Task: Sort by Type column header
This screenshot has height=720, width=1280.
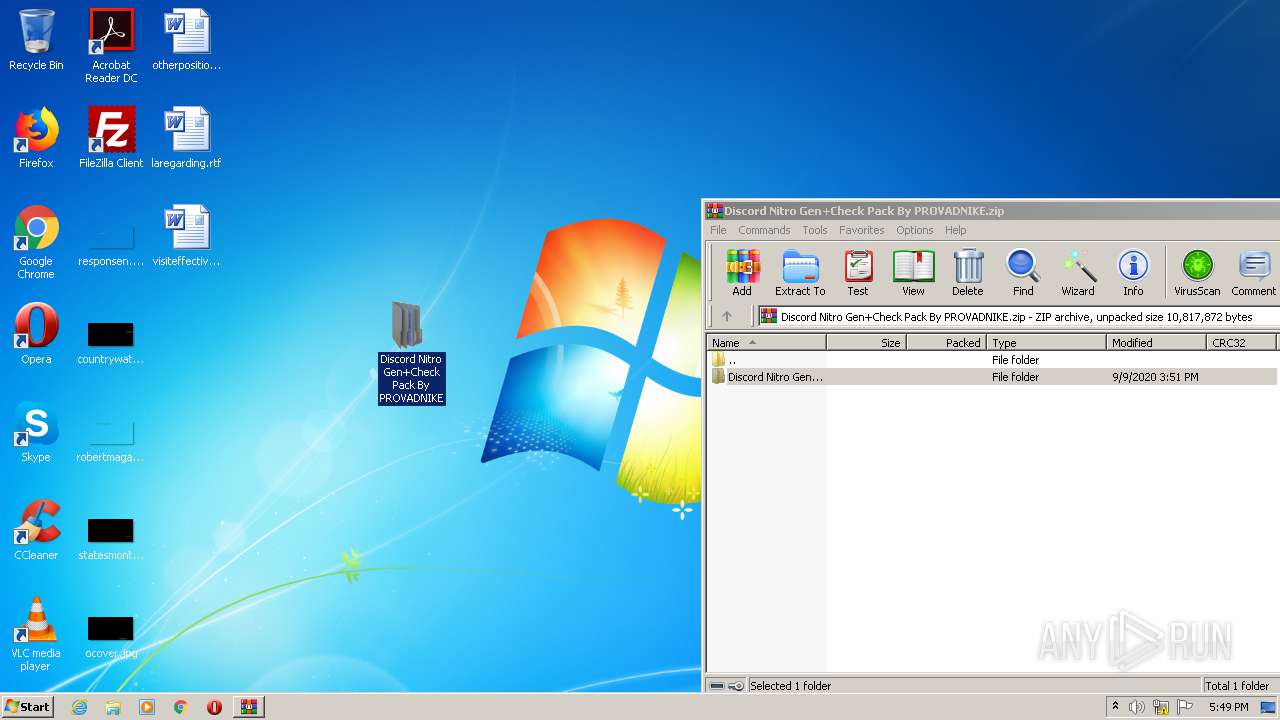Action: point(1046,342)
